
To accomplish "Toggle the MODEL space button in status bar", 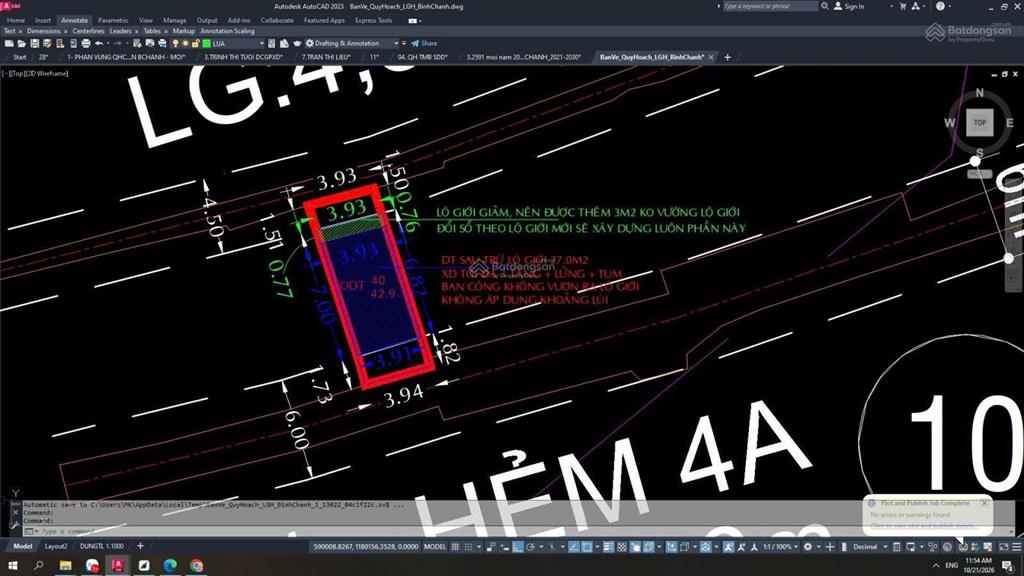I will [x=435, y=547].
